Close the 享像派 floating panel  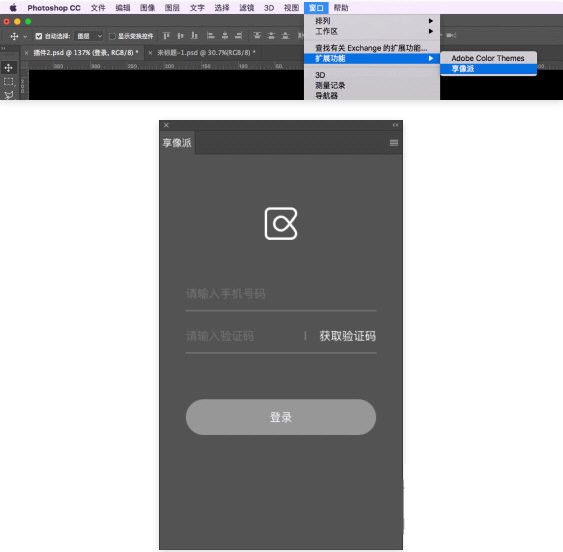tap(166, 125)
